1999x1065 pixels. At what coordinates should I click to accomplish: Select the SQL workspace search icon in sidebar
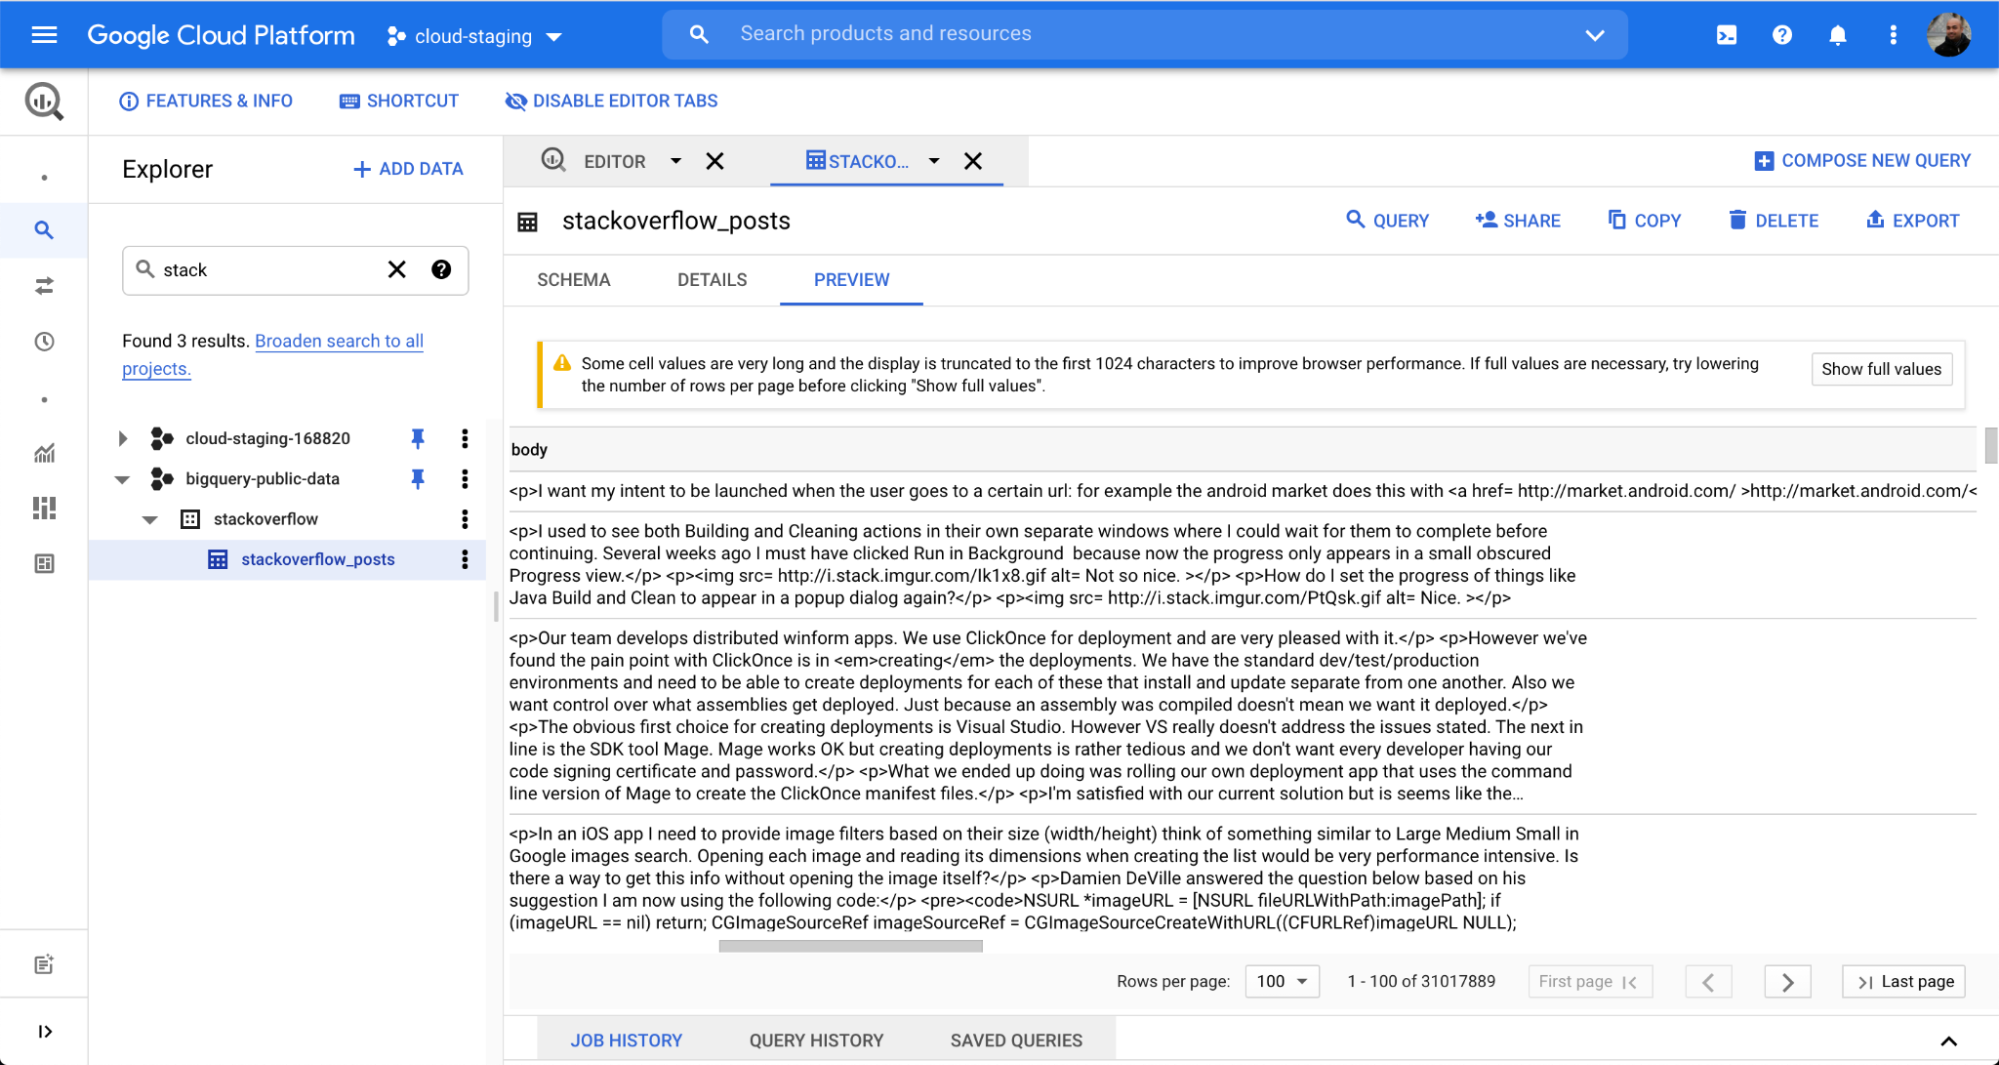(44, 230)
